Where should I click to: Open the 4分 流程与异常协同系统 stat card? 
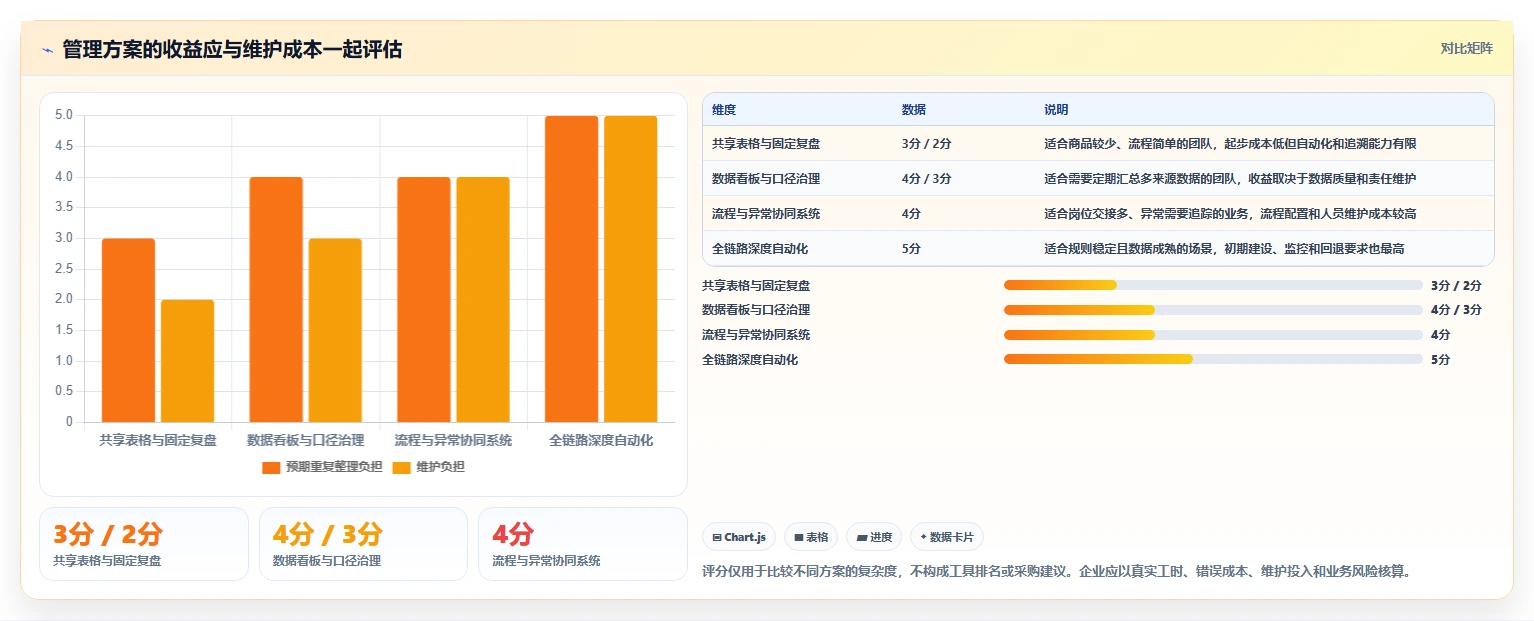pos(583,544)
